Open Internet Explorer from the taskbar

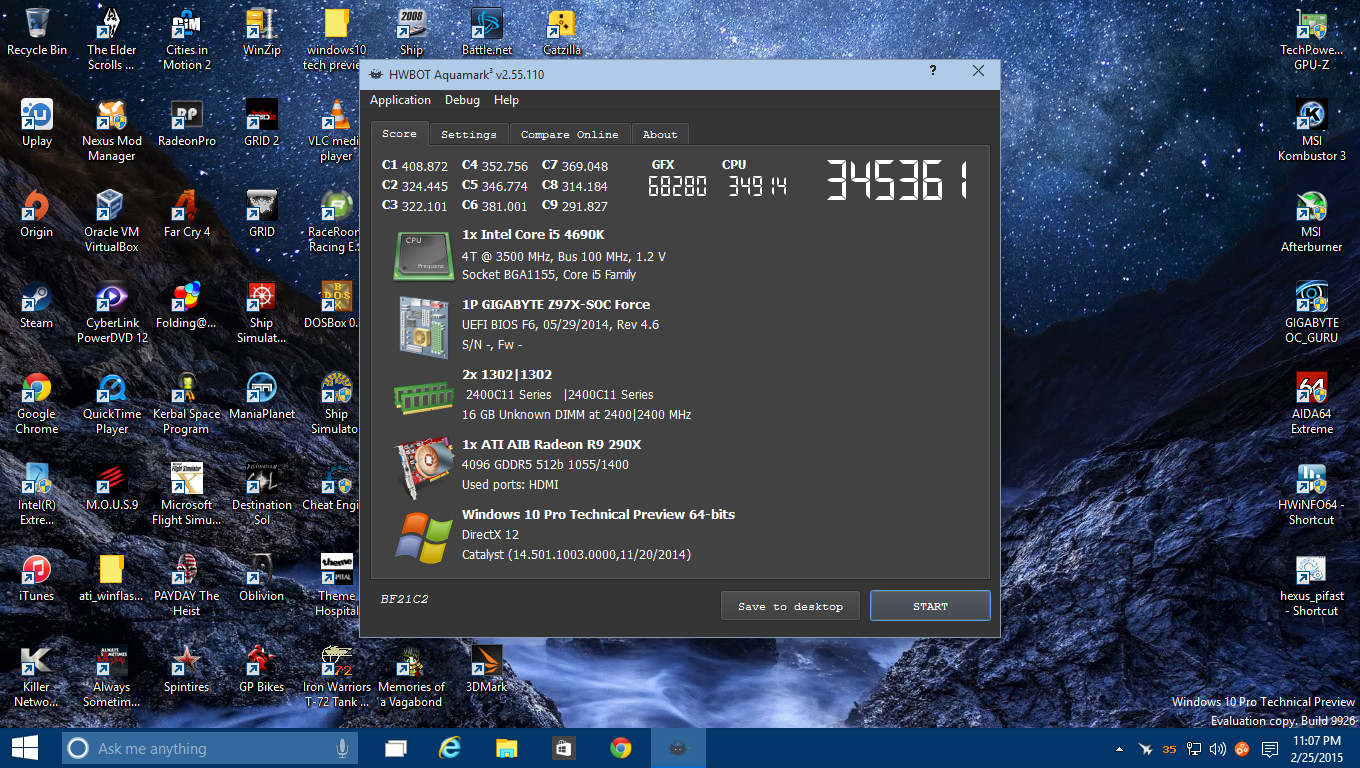451,748
